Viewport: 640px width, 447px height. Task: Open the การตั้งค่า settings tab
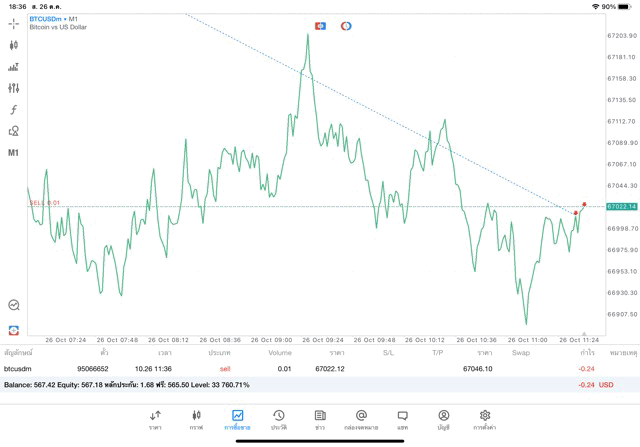(485, 419)
